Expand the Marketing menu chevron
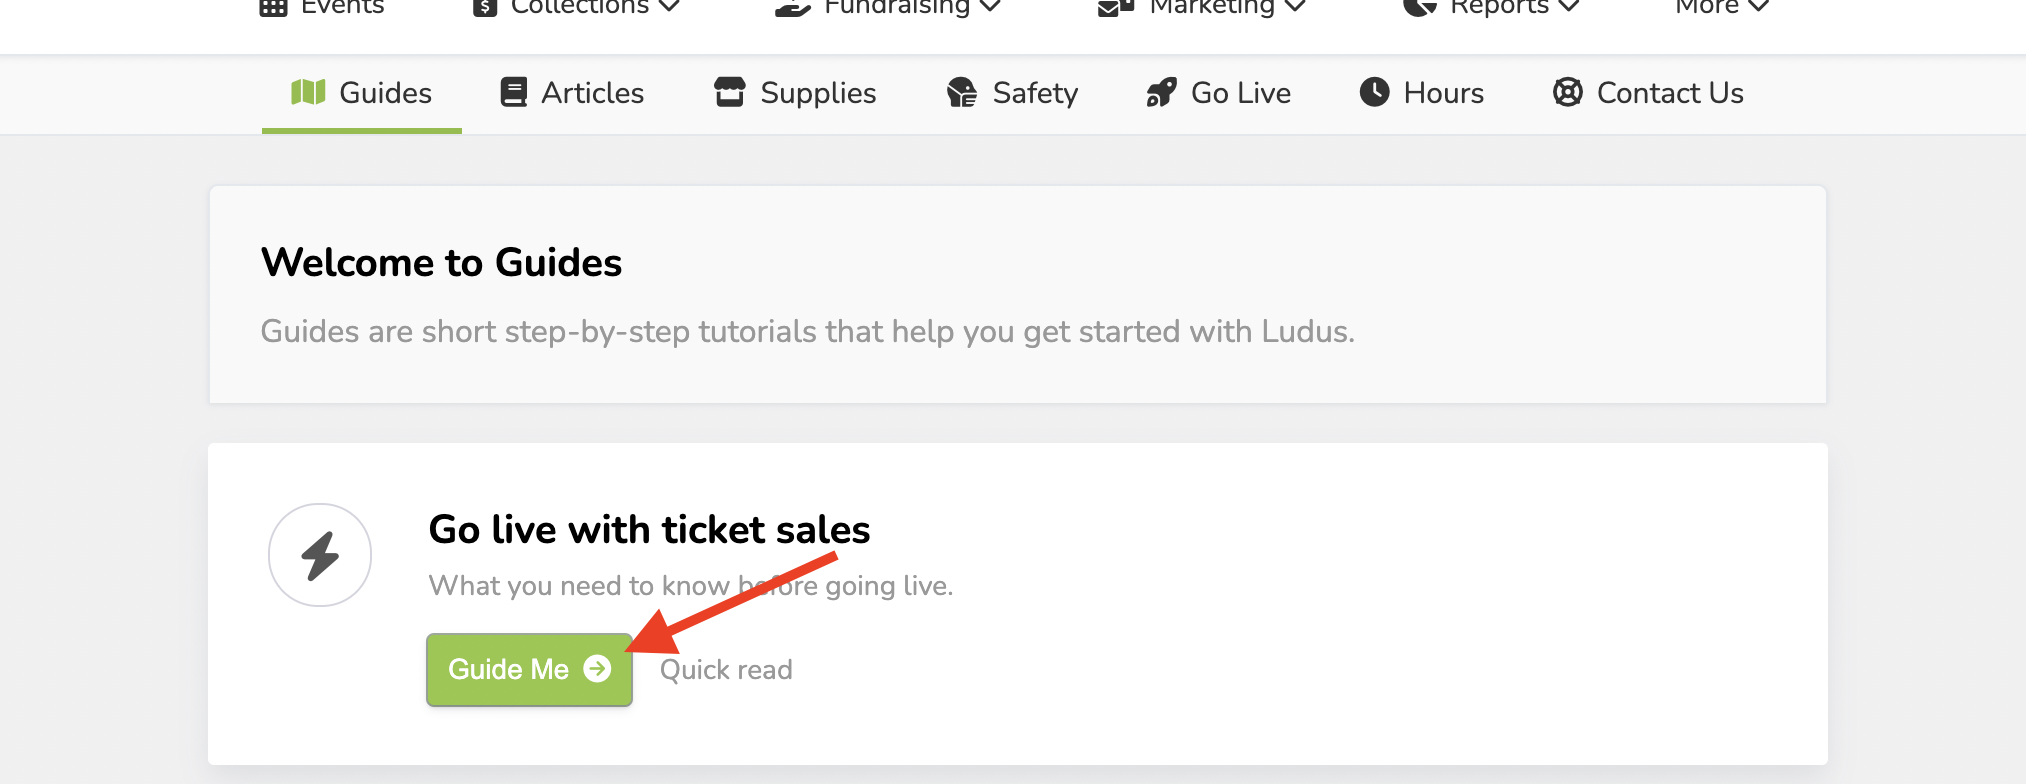Viewport: 2026px width, 784px height. click(x=1294, y=8)
